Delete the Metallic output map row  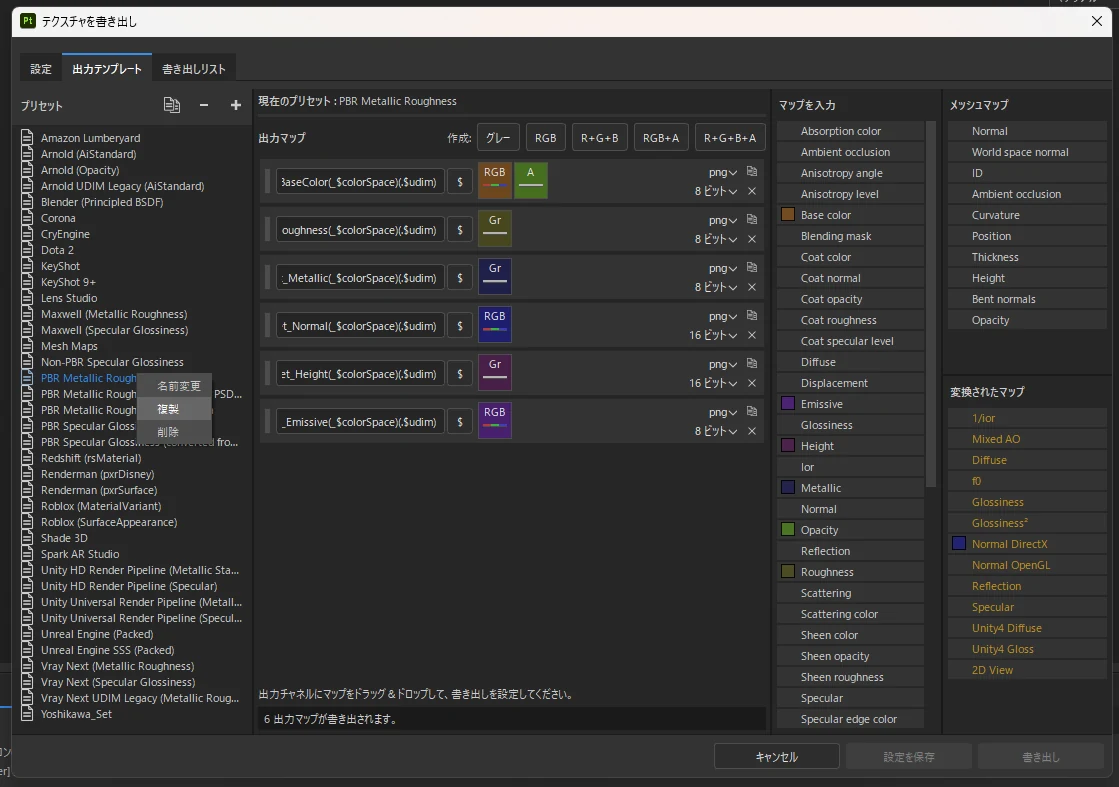751,287
